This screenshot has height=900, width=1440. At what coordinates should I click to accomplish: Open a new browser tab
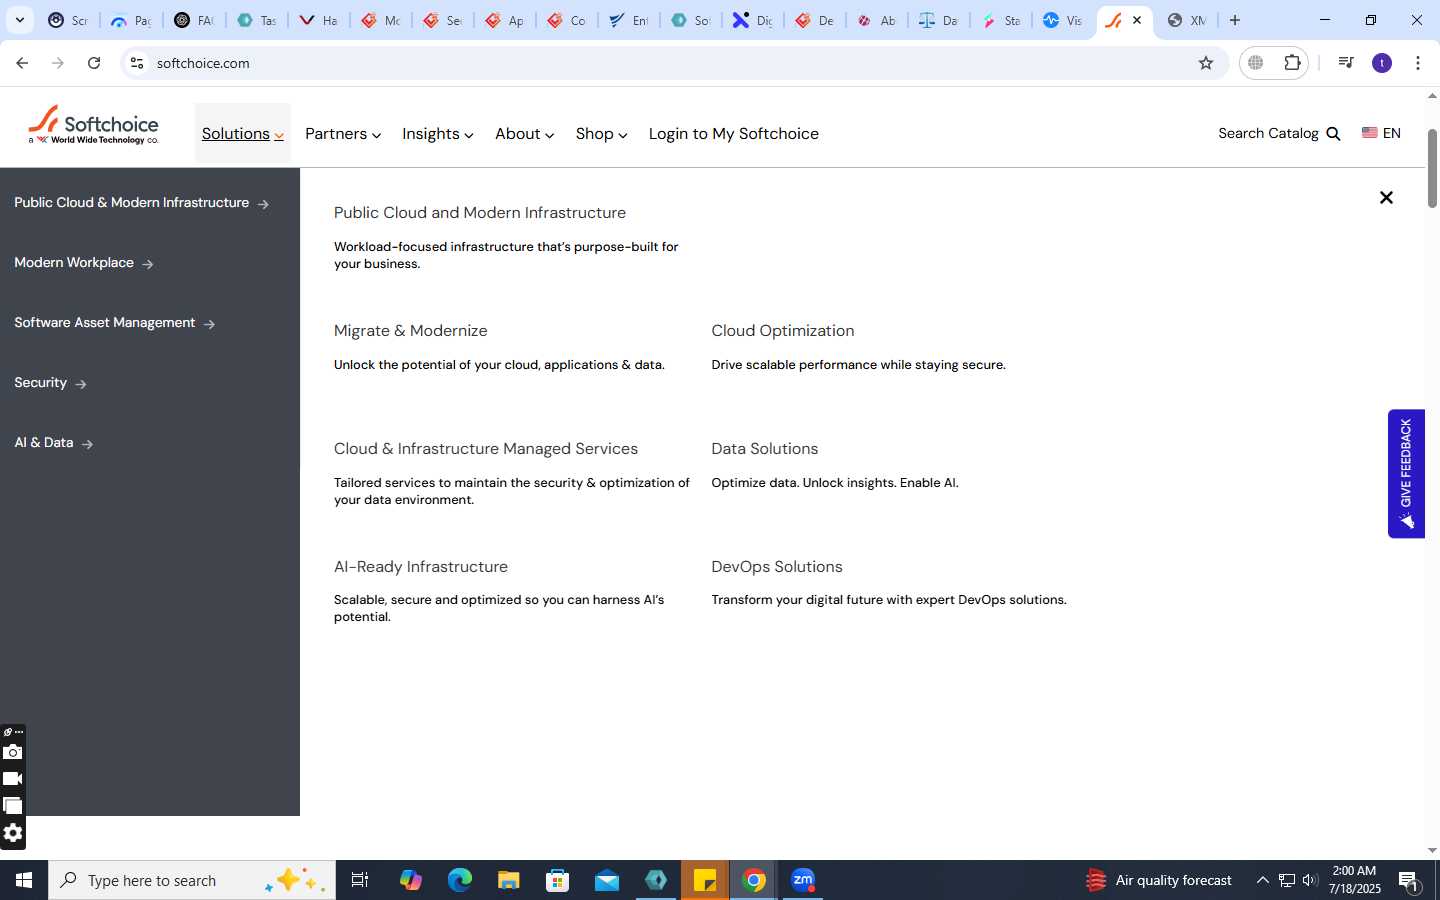pyautogui.click(x=1235, y=20)
